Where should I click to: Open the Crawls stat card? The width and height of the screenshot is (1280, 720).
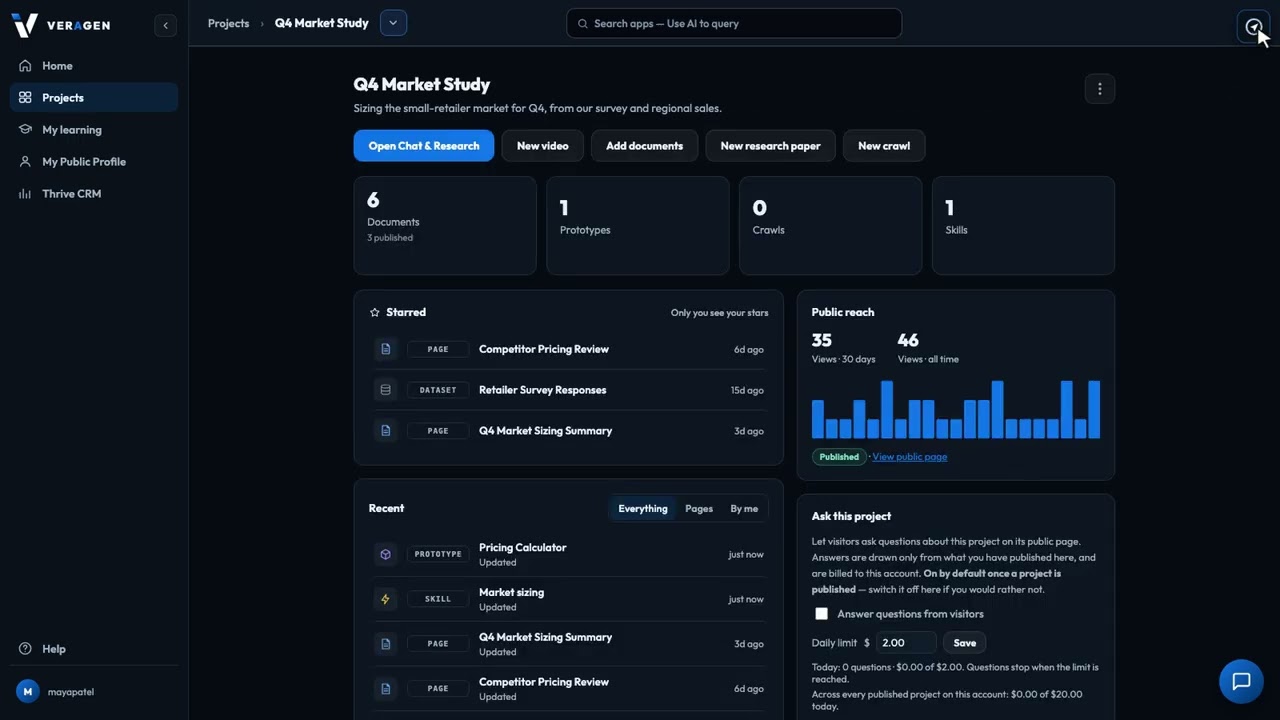tap(831, 226)
